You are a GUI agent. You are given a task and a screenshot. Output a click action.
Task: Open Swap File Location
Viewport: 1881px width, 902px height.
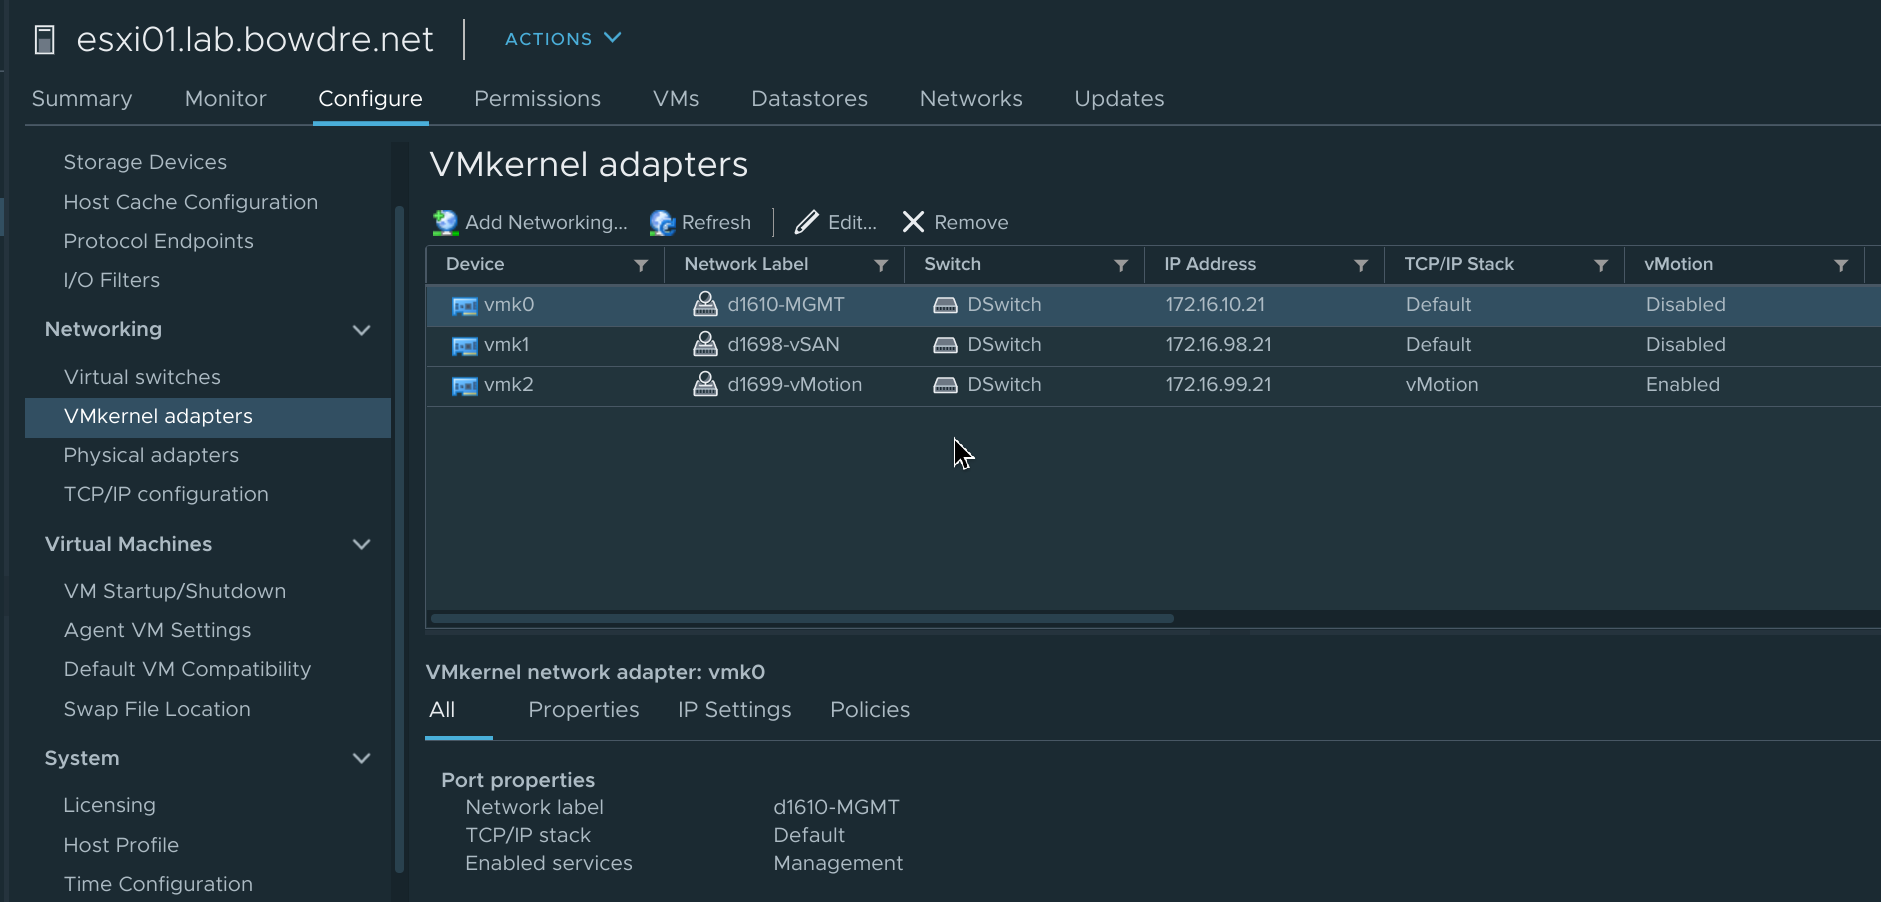[157, 709]
